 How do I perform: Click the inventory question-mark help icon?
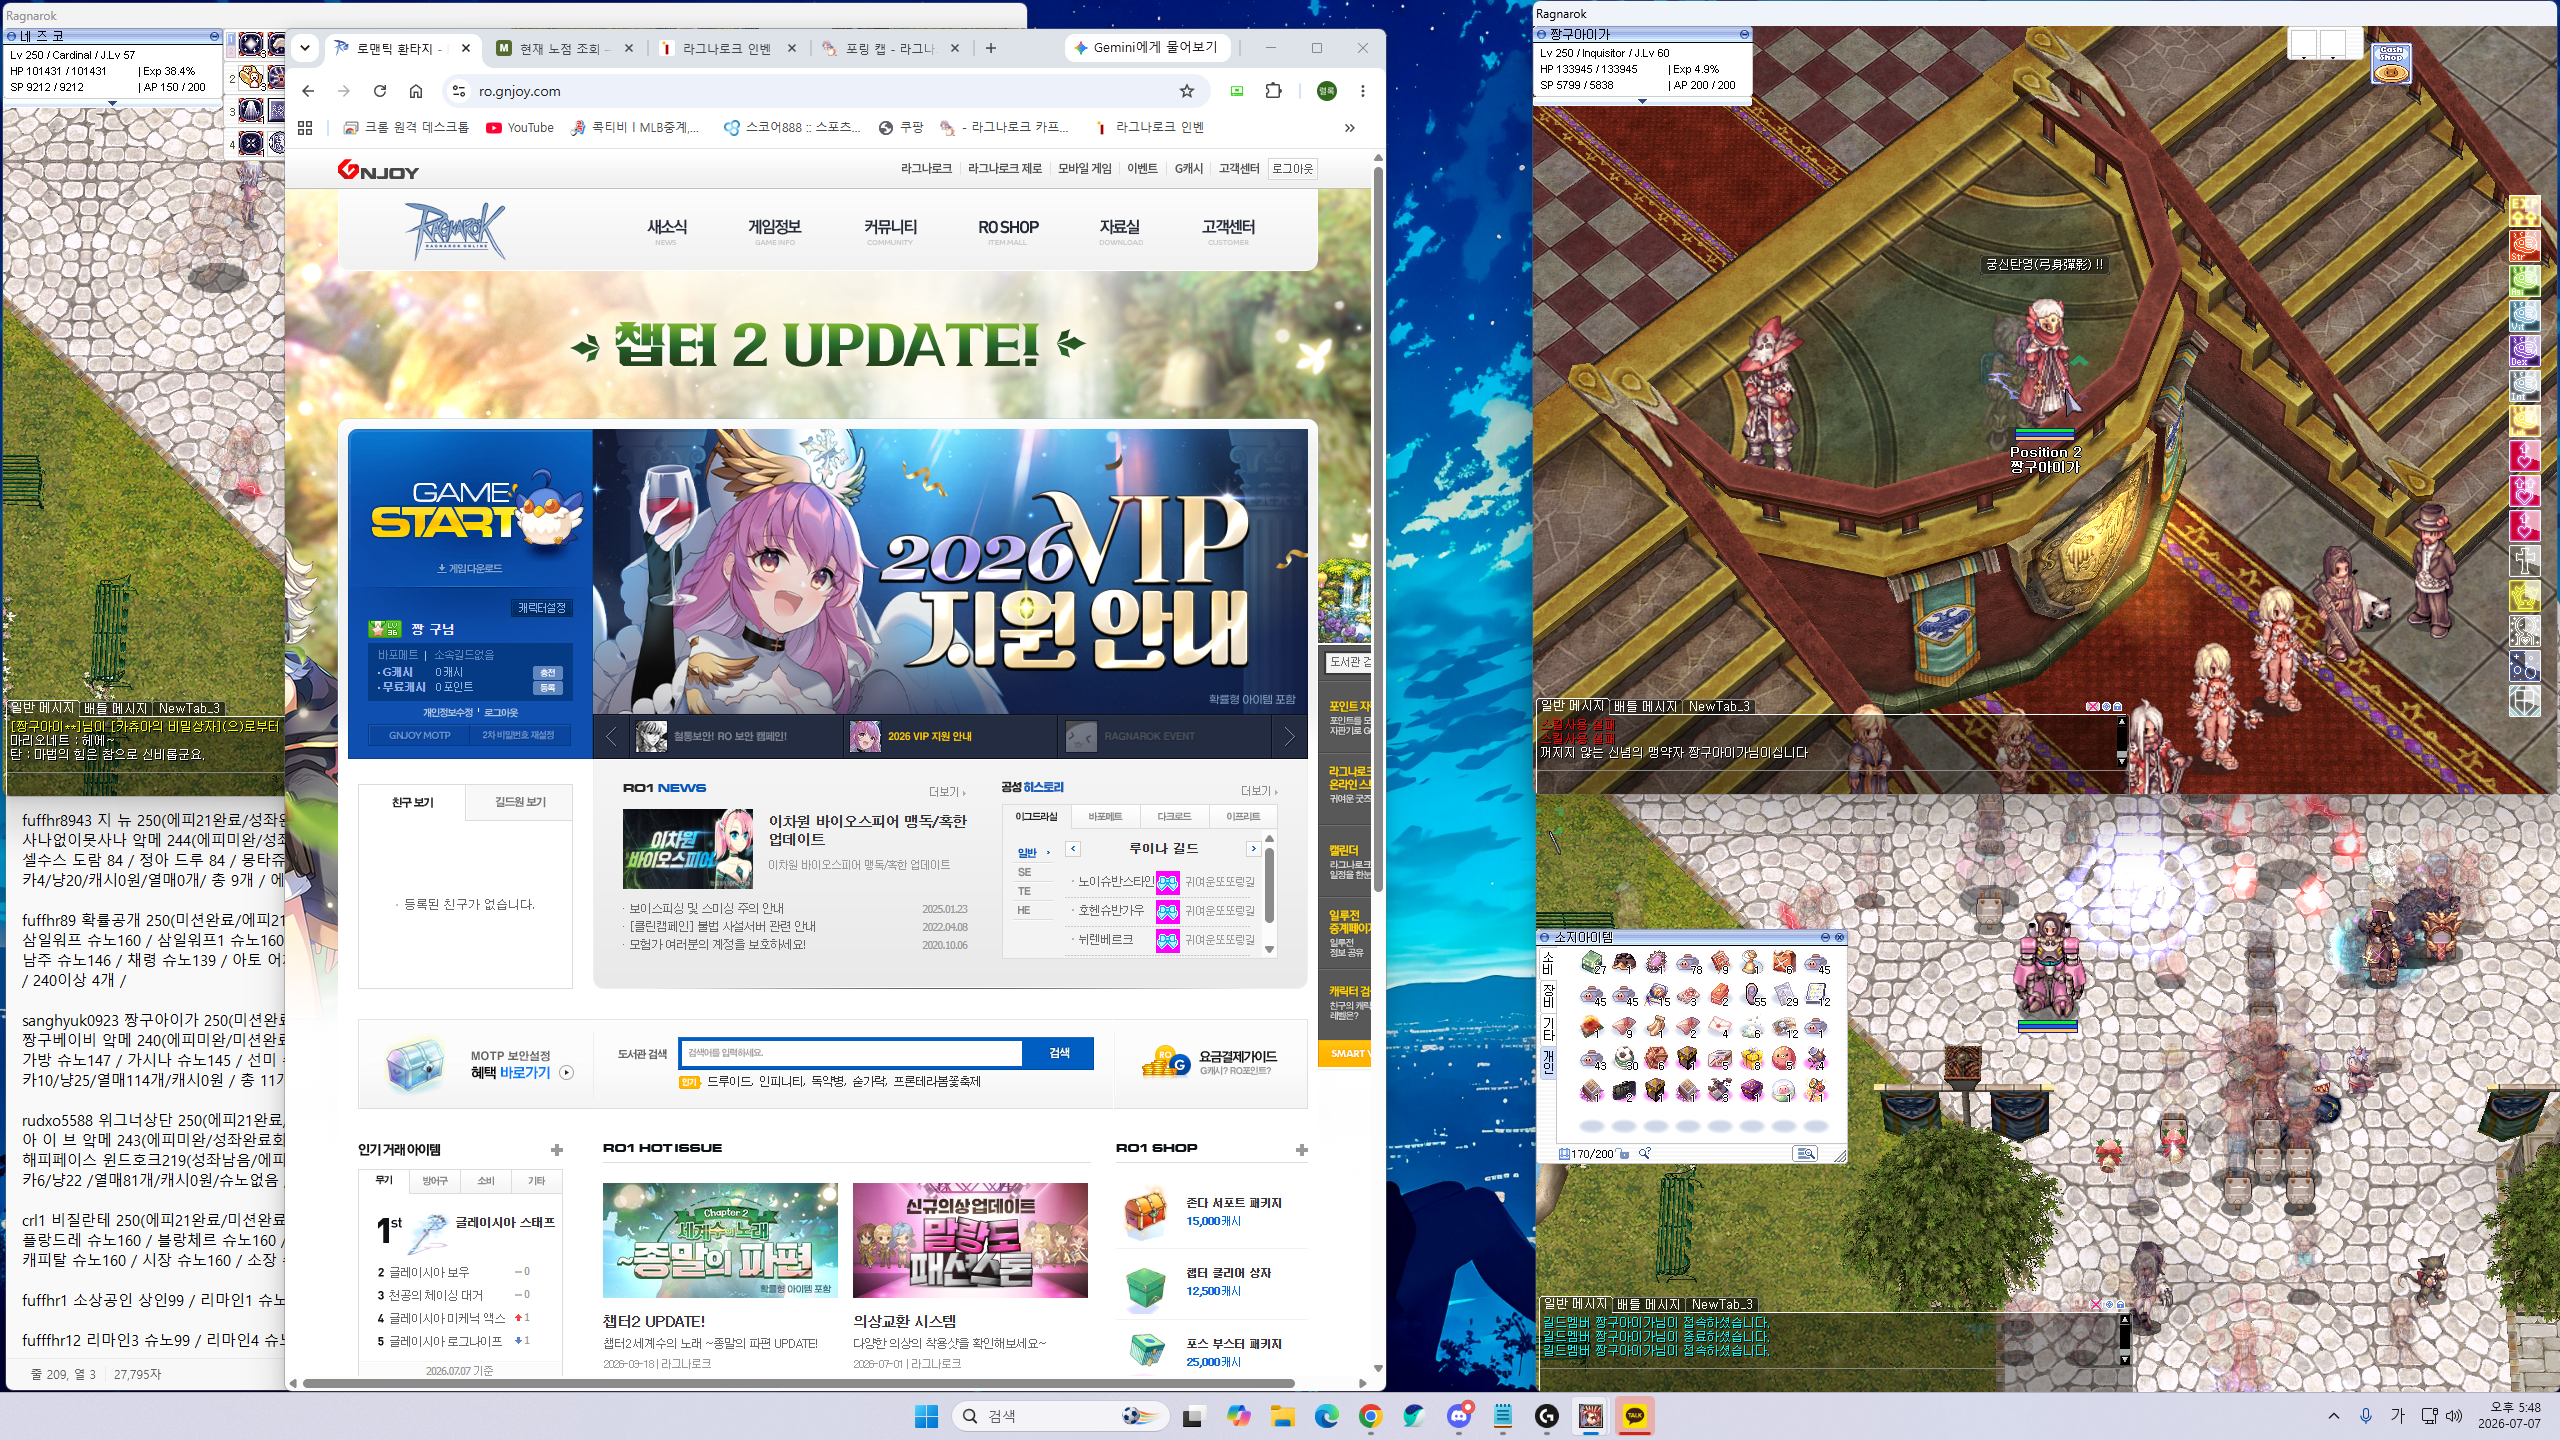[1644, 1153]
